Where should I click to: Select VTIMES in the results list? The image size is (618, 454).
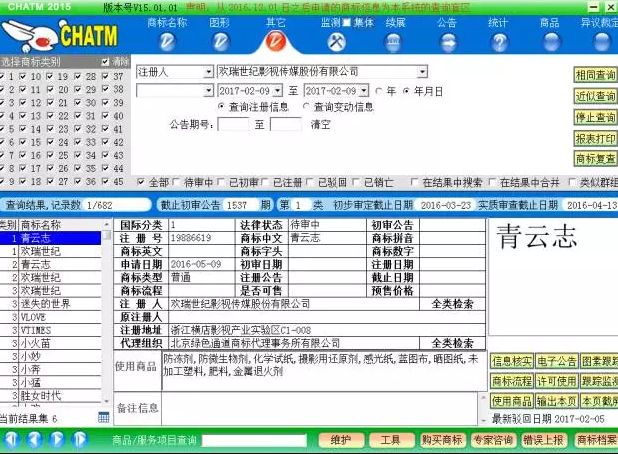pyautogui.click(x=36, y=329)
